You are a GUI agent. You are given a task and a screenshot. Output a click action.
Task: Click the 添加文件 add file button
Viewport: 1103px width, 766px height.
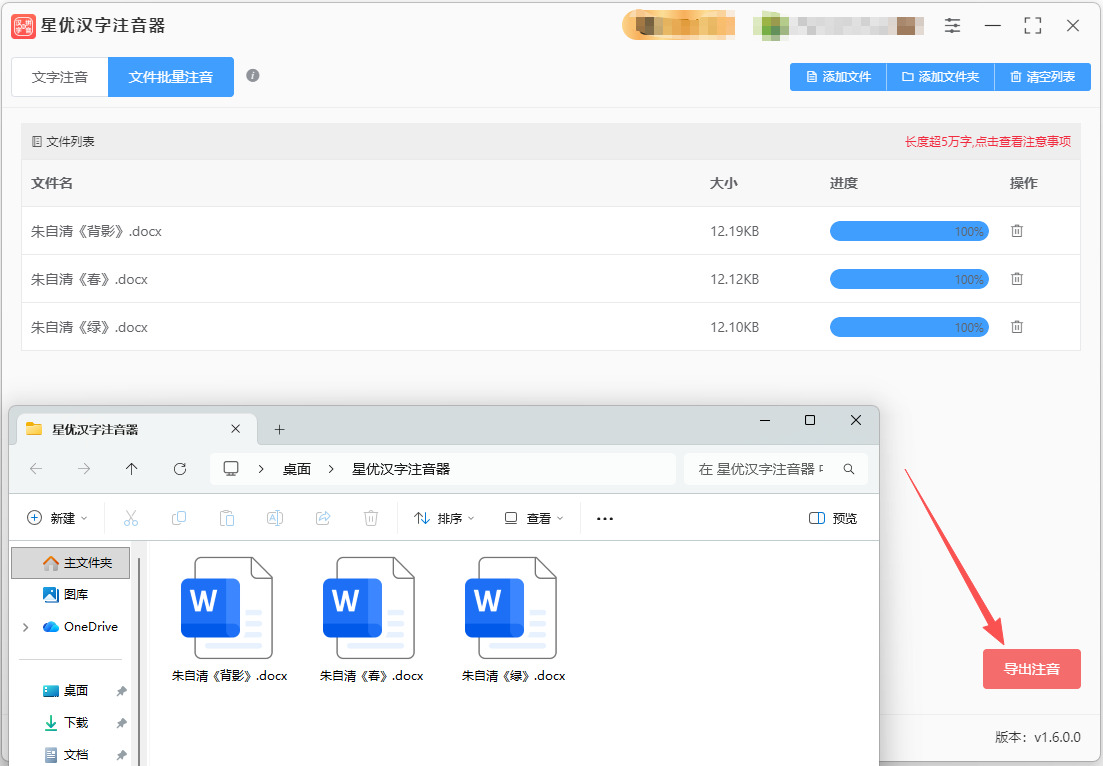(x=838, y=77)
